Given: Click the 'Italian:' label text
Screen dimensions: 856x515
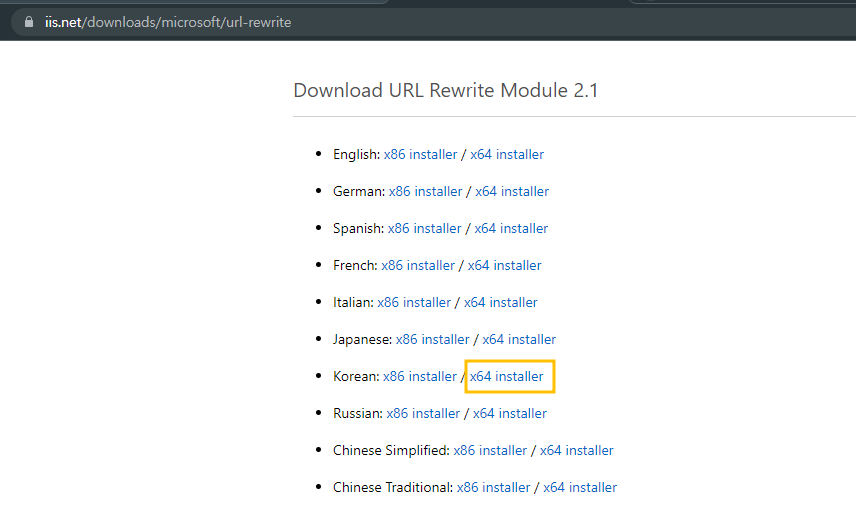Looking at the screenshot, I should 353,303.
